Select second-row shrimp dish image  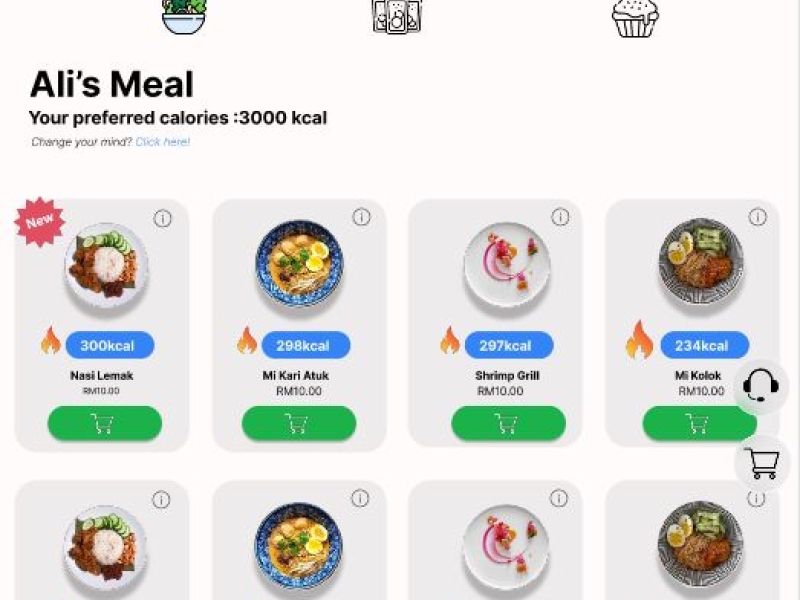506,546
